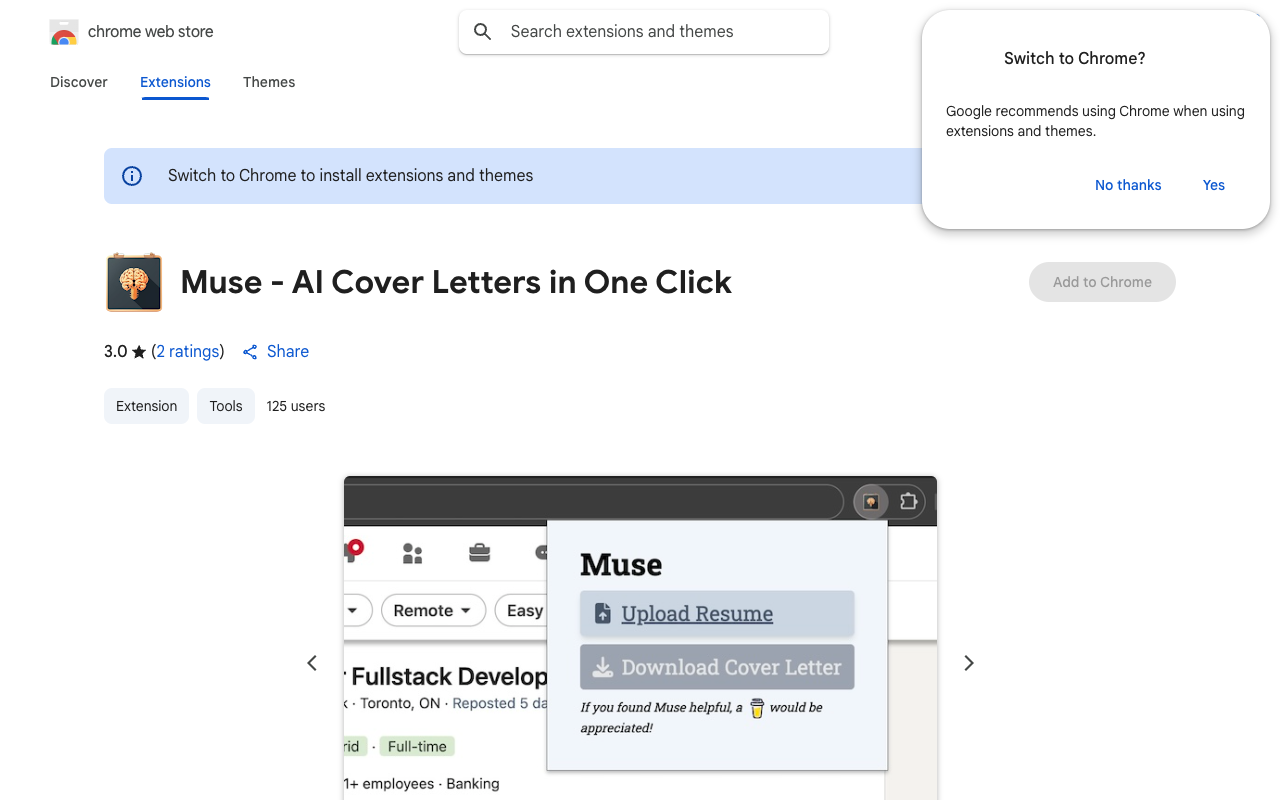Click Add to Chrome button
Screen dimensions: 1280x800
point(1102,282)
